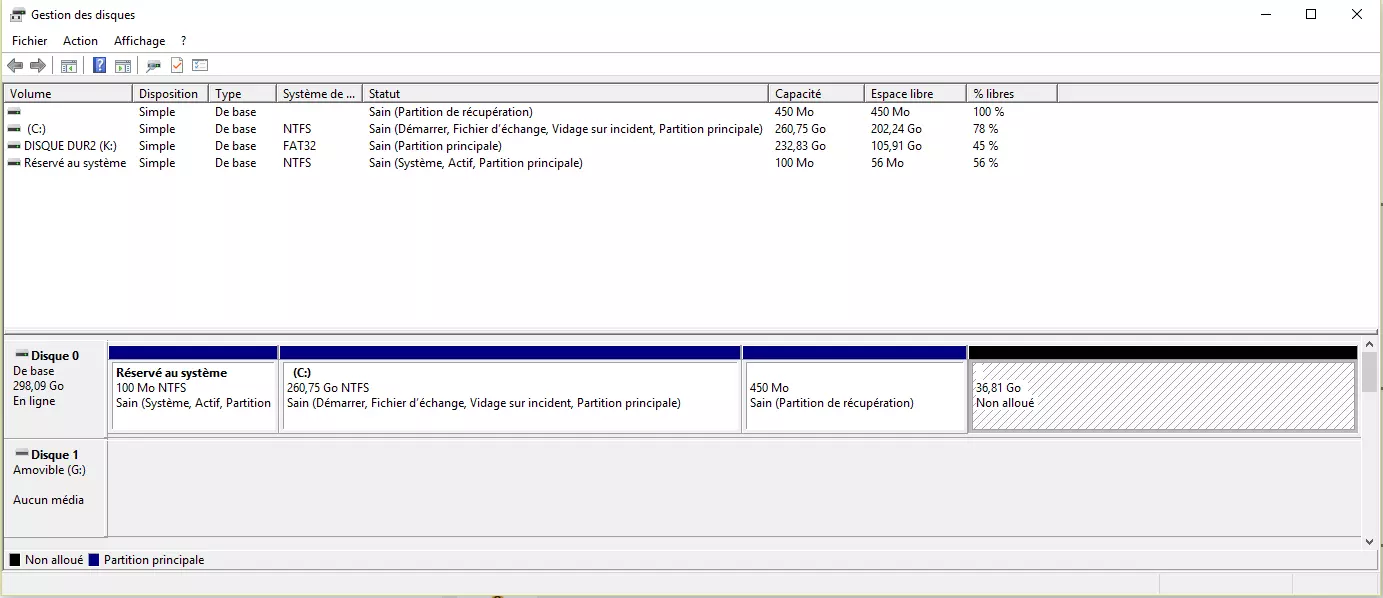This screenshot has height=598, width=1383.
Task: Open the Affichage menu
Action: click(x=140, y=41)
